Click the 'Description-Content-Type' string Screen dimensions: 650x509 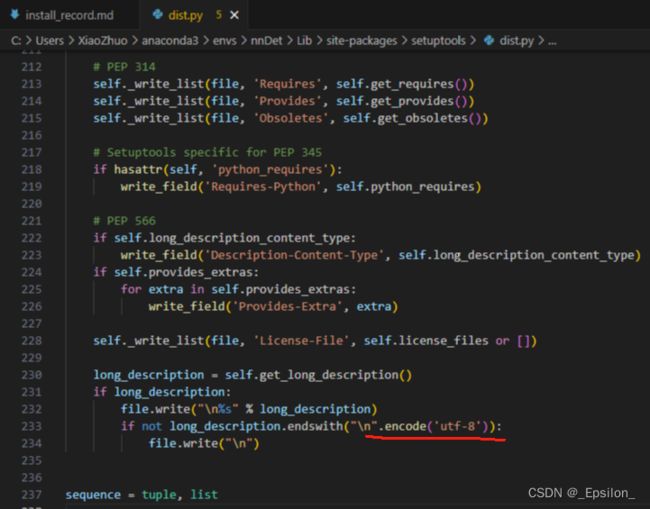(x=294, y=255)
